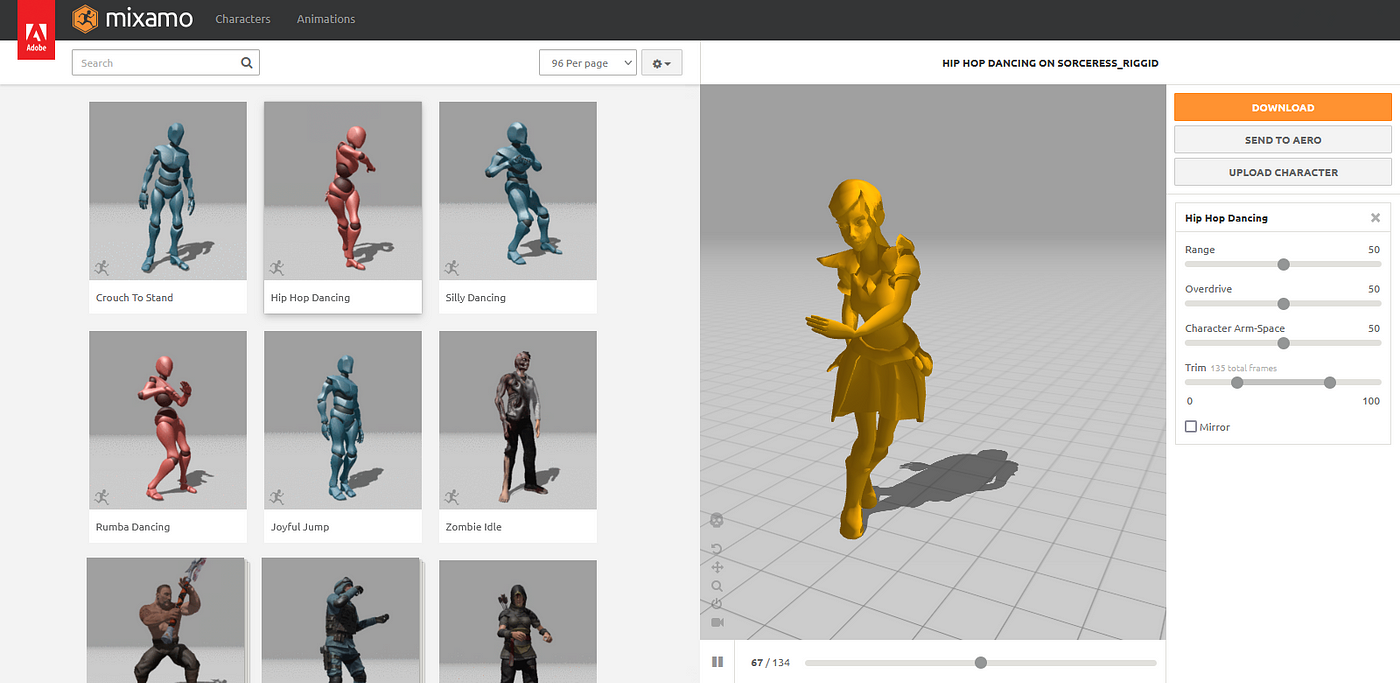Viewport: 1400px width, 683px height.
Task: Click the Overdrive value 50
Action: point(1373,289)
